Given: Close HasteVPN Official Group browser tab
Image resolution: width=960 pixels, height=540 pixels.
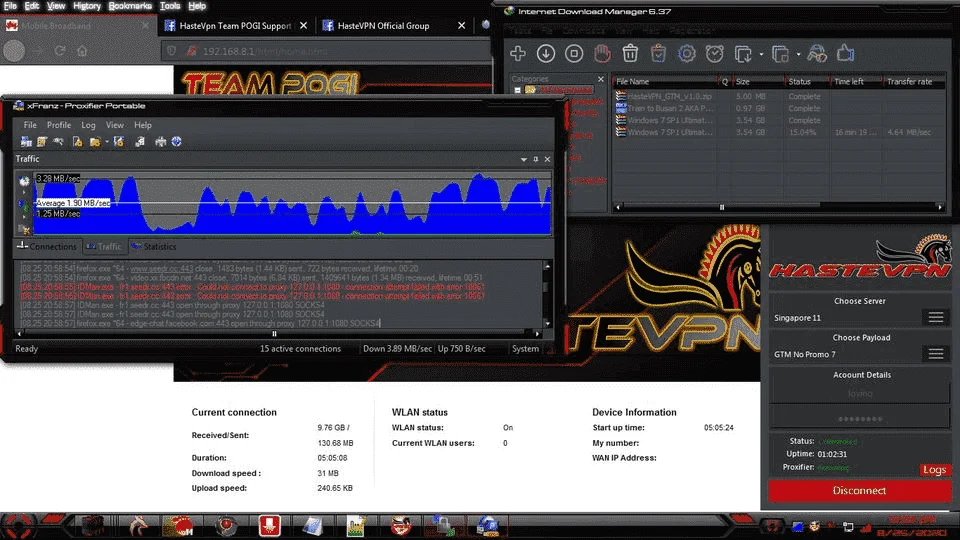Looking at the screenshot, I should coord(462,26).
